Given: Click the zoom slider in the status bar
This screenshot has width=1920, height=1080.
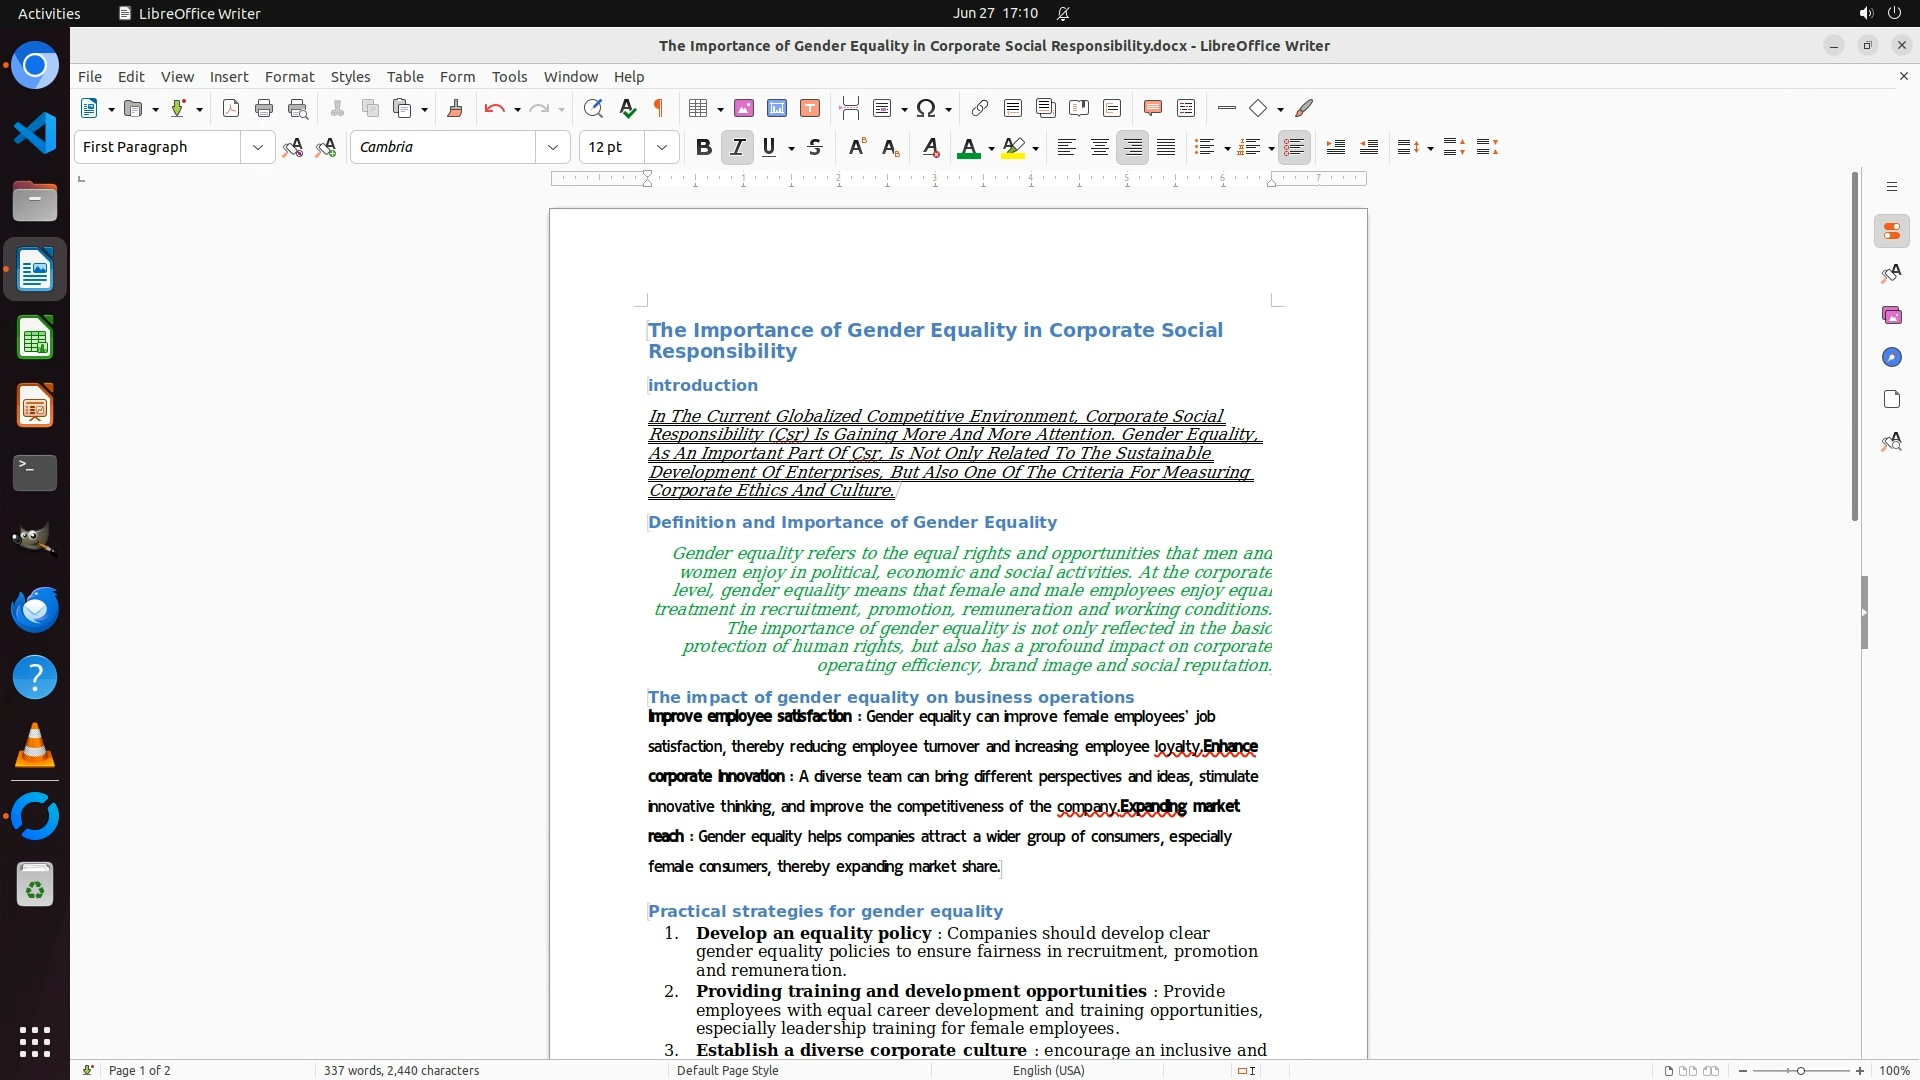Looking at the screenshot, I should pos(1800,1070).
